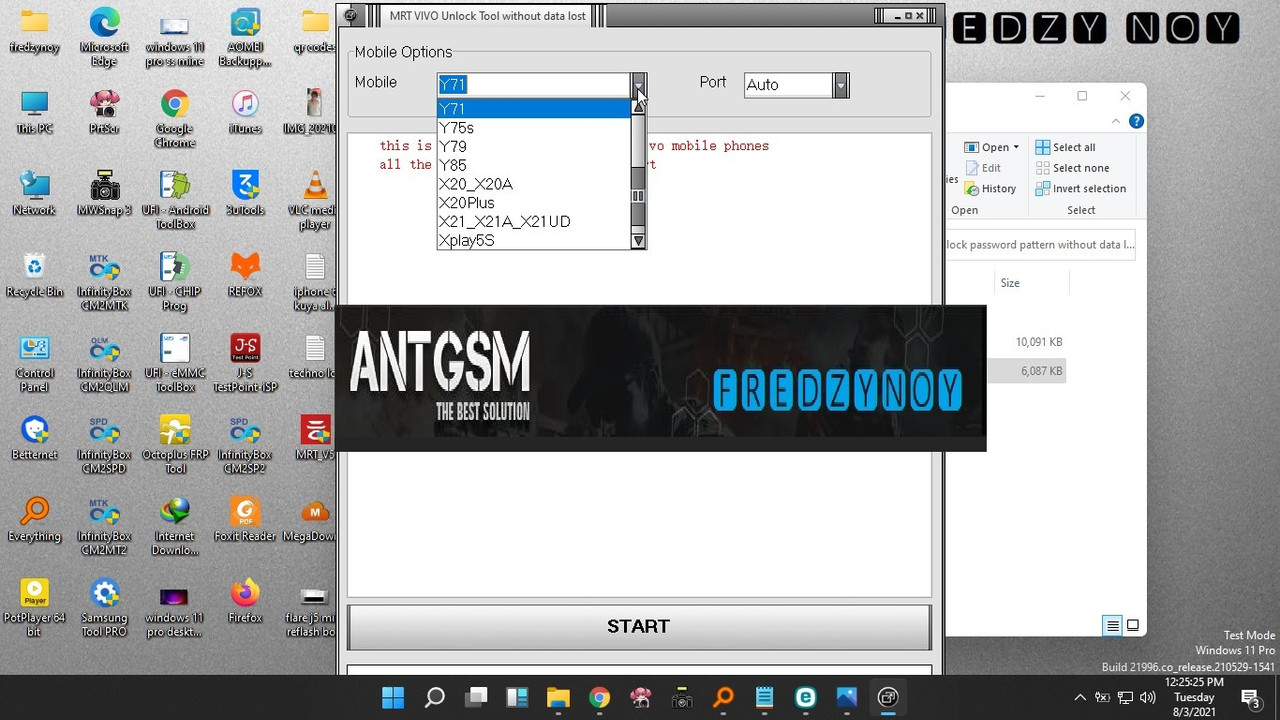1280x720 pixels.
Task: Click Invert selection in Explorer window
Action: point(1080,189)
